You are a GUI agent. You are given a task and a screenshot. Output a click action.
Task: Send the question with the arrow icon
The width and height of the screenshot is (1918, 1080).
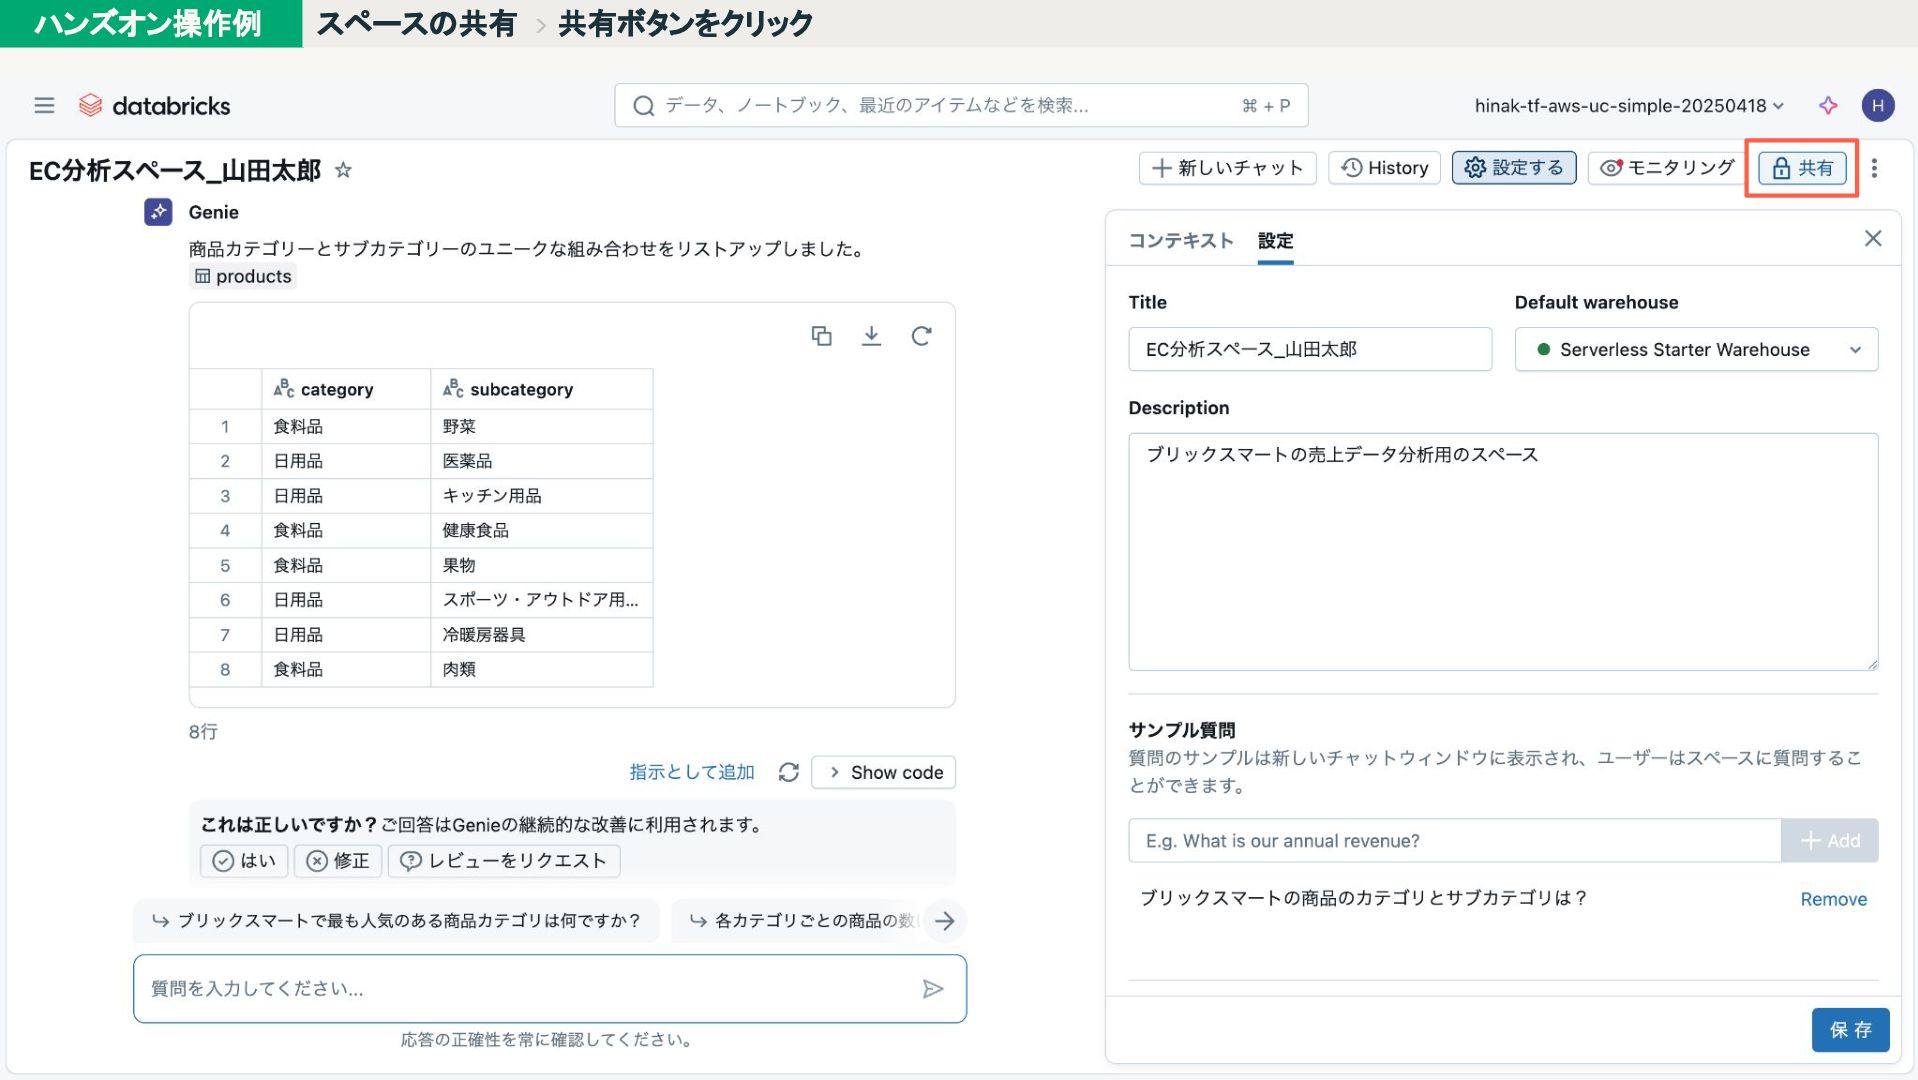pyautogui.click(x=932, y=989)
